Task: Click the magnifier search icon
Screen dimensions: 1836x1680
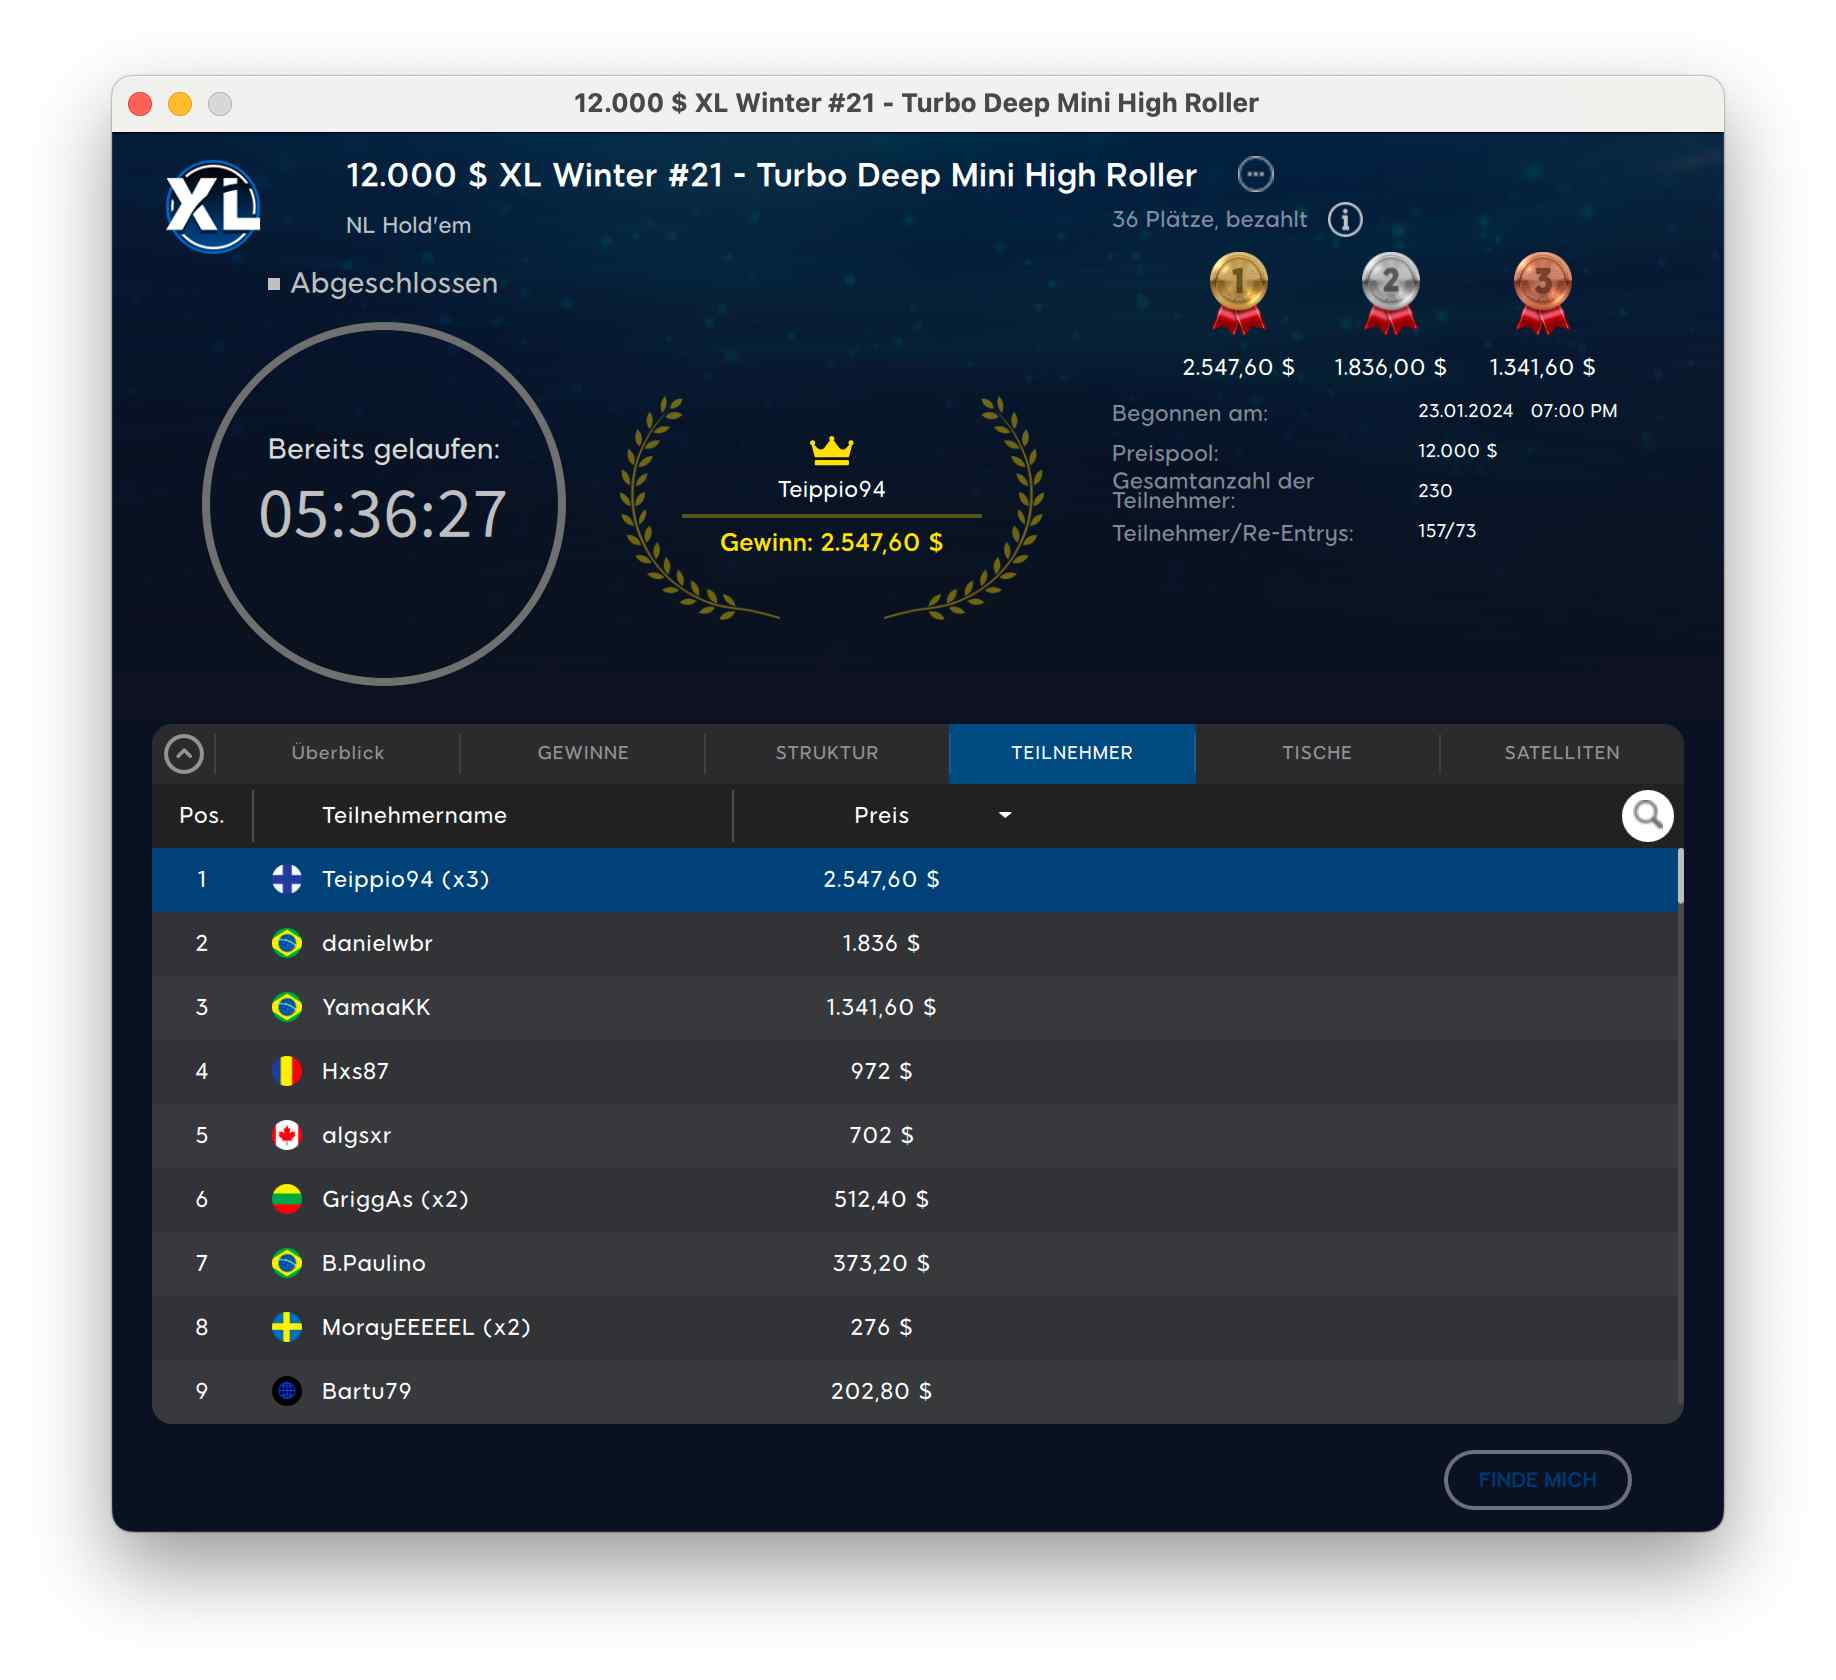Action: pos(1646,816)
